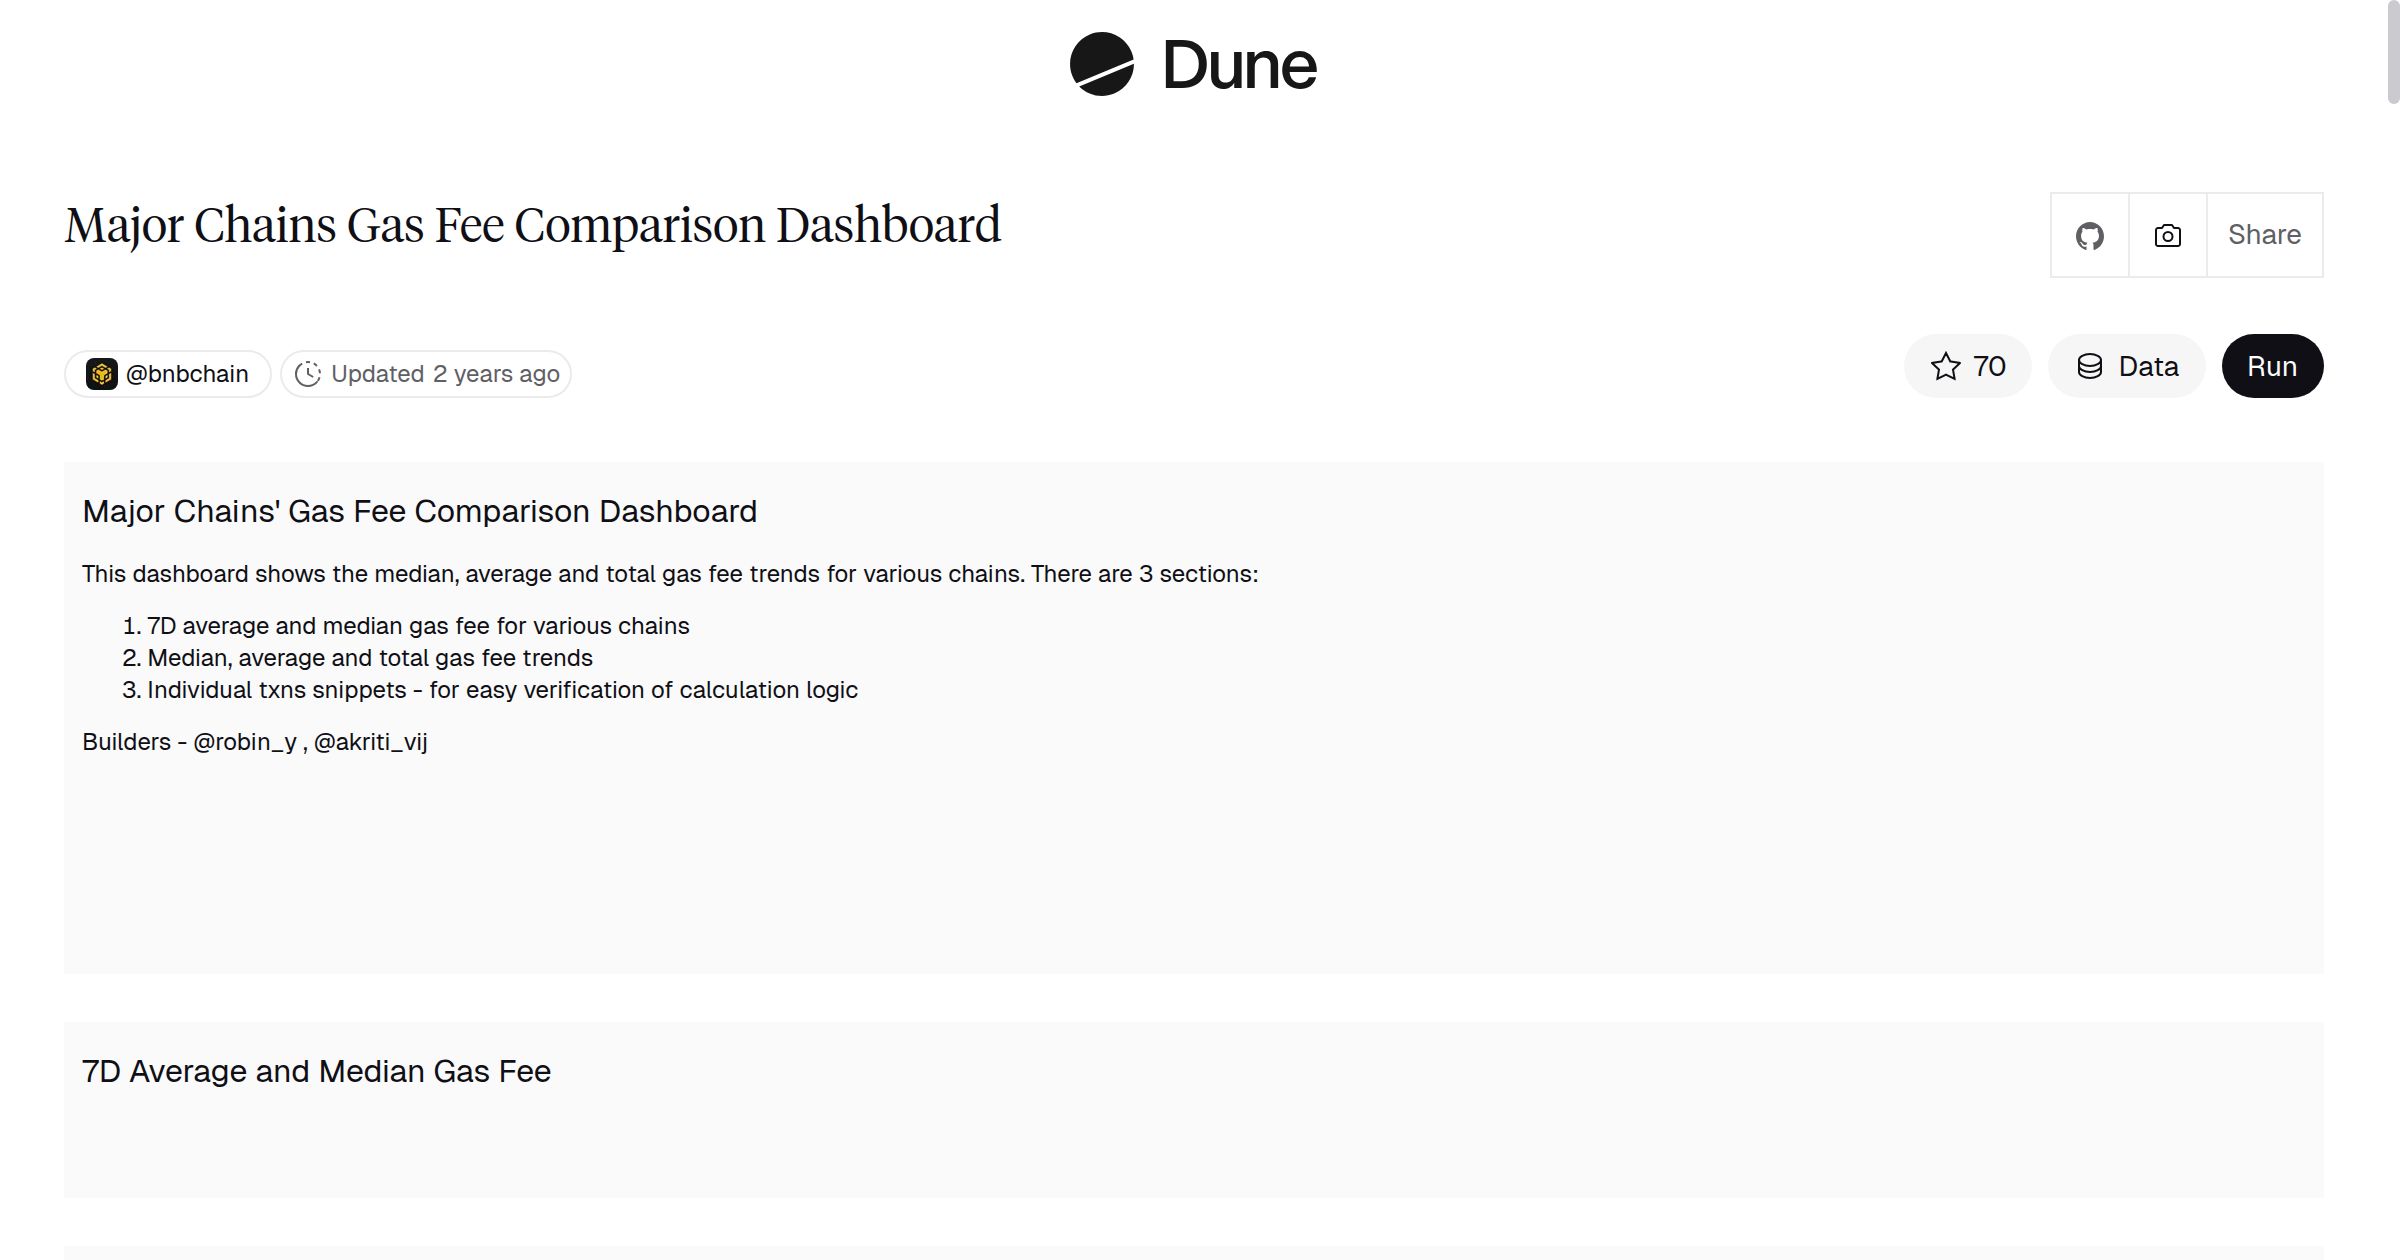Click the Dune logo
This screenshot has width=2400, height=1260.
[x=1193, y=66]
